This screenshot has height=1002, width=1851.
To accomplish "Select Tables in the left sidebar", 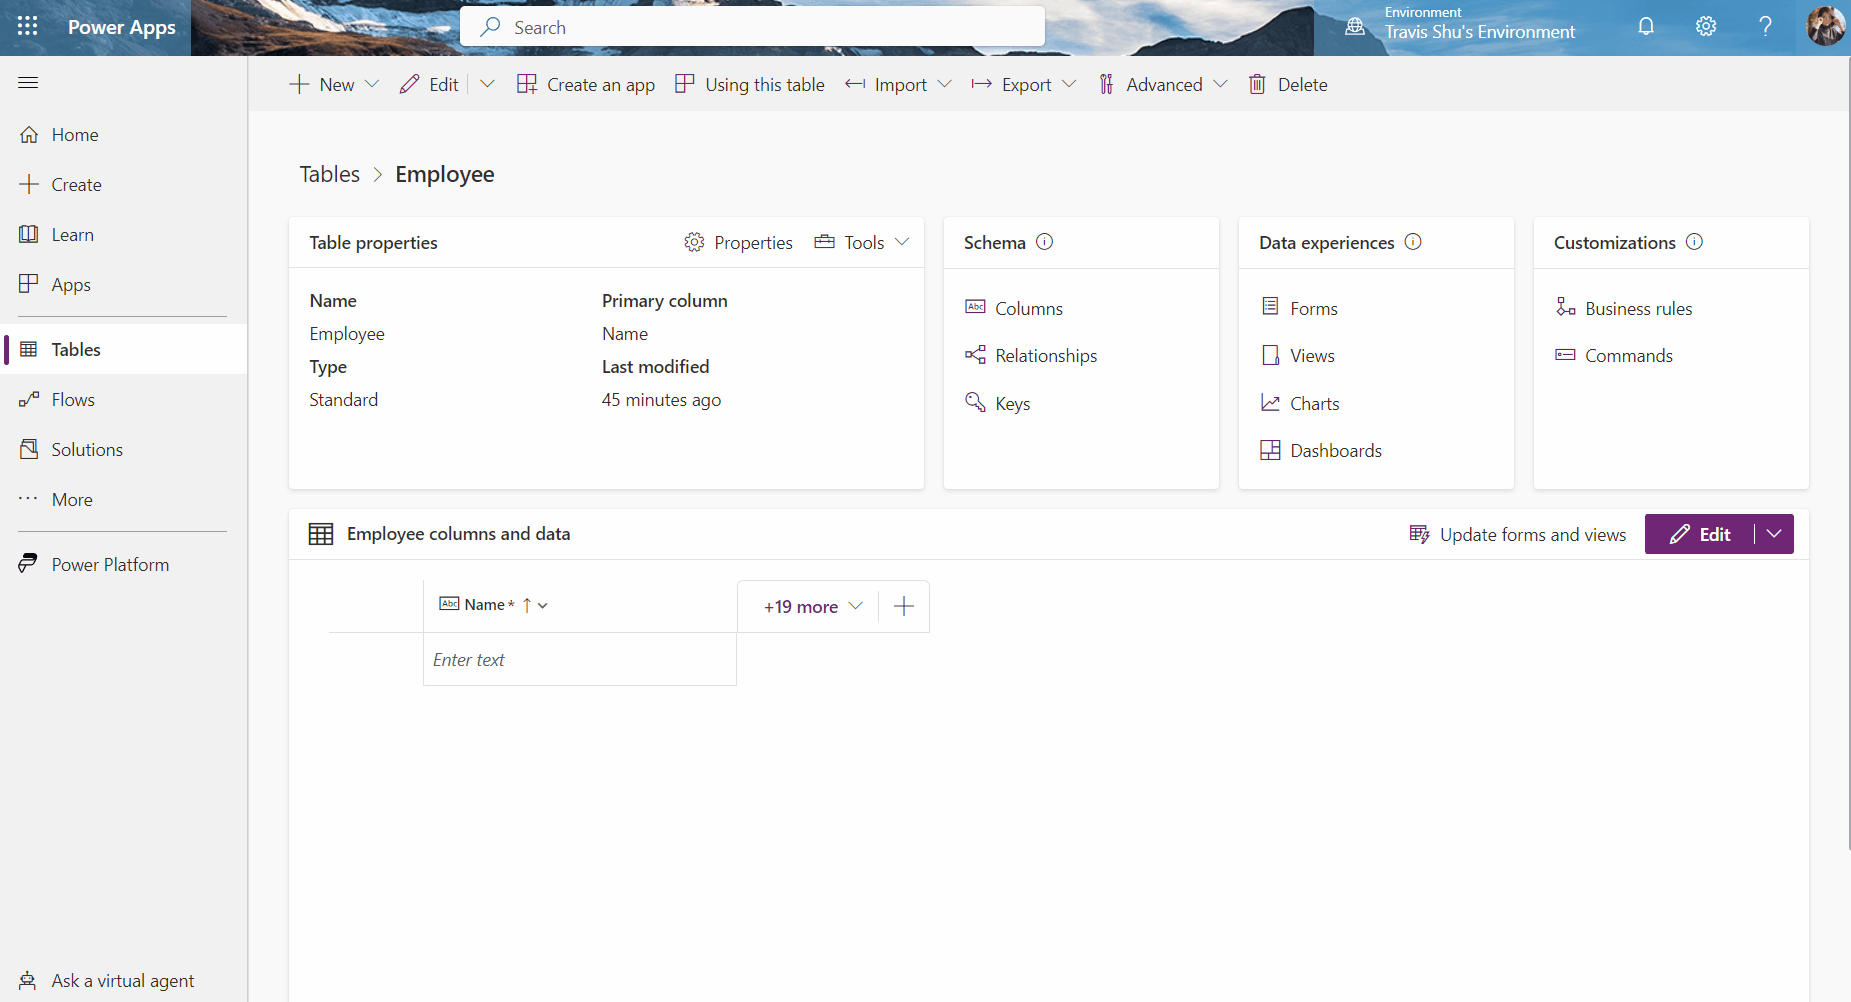I will pos(75,349).
